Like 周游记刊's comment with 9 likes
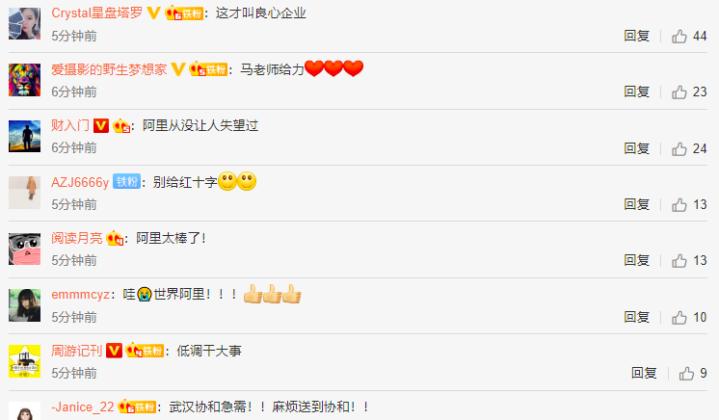The height and width of the screenshot is (420, 719). click(x=686, y=373)
